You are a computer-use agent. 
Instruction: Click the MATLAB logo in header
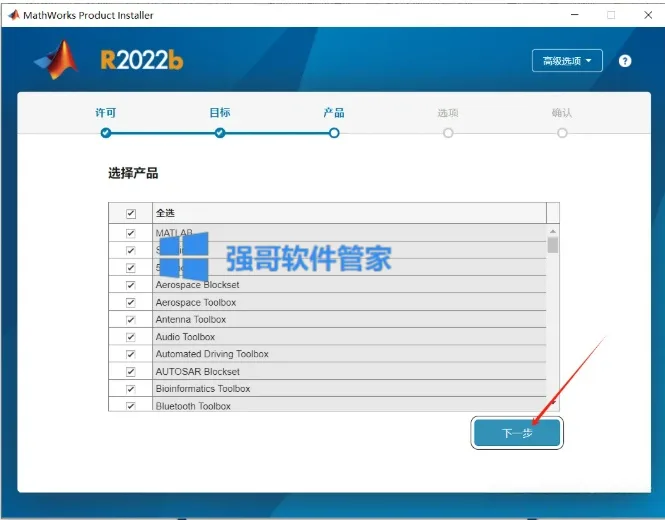pos(57,60)
